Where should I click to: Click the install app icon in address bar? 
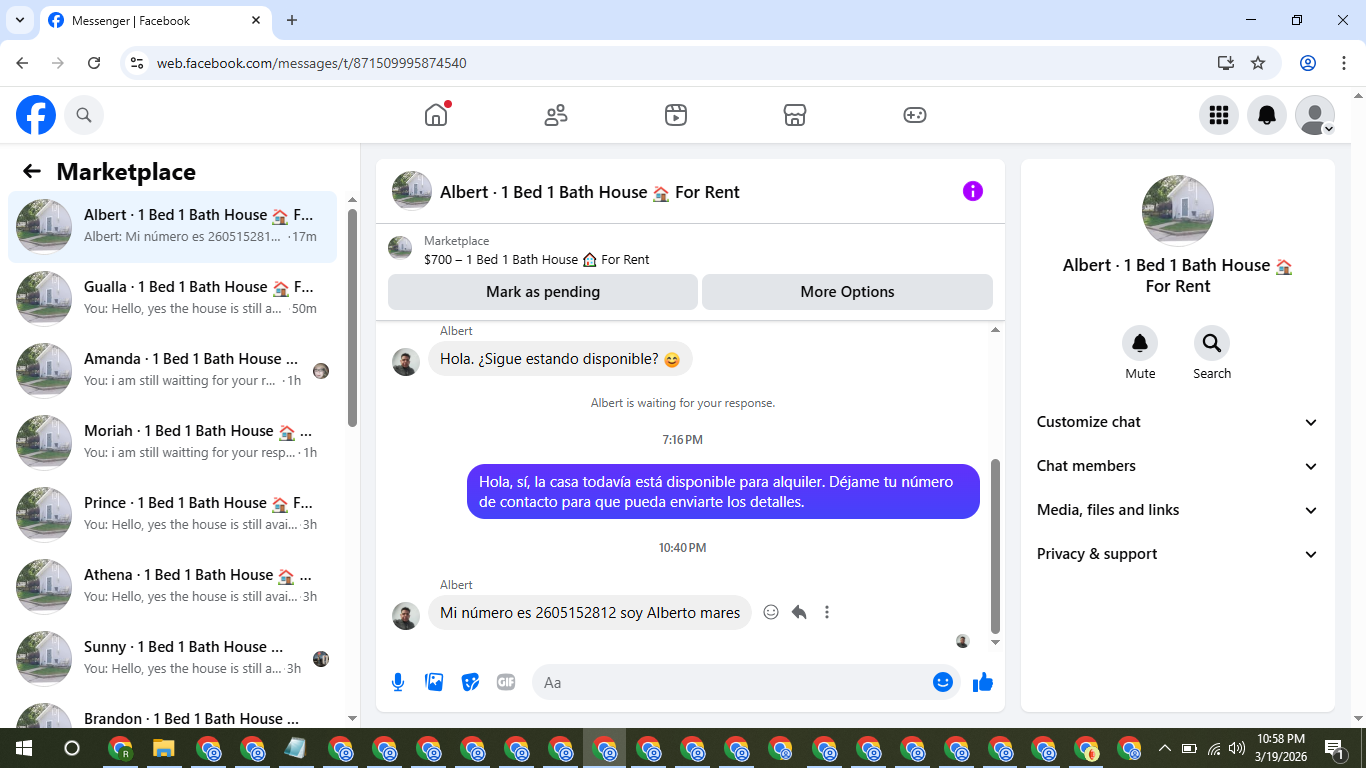1226,63
